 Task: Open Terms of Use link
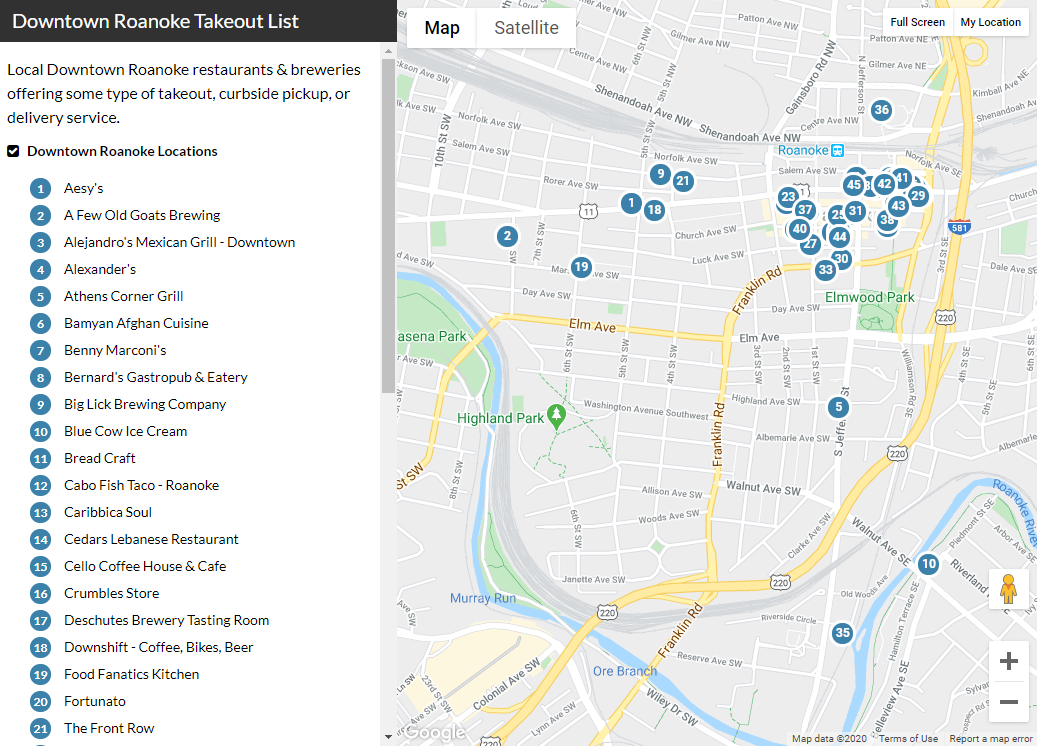(908, 739)
